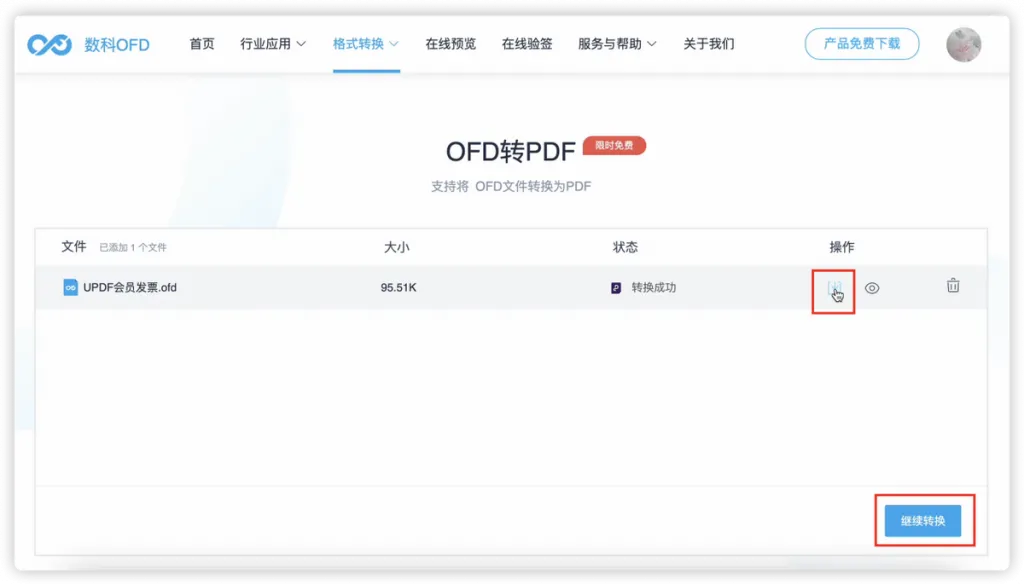1024x585 pixels.
Task: Open the user avatar profile
Action: point(963,44)
